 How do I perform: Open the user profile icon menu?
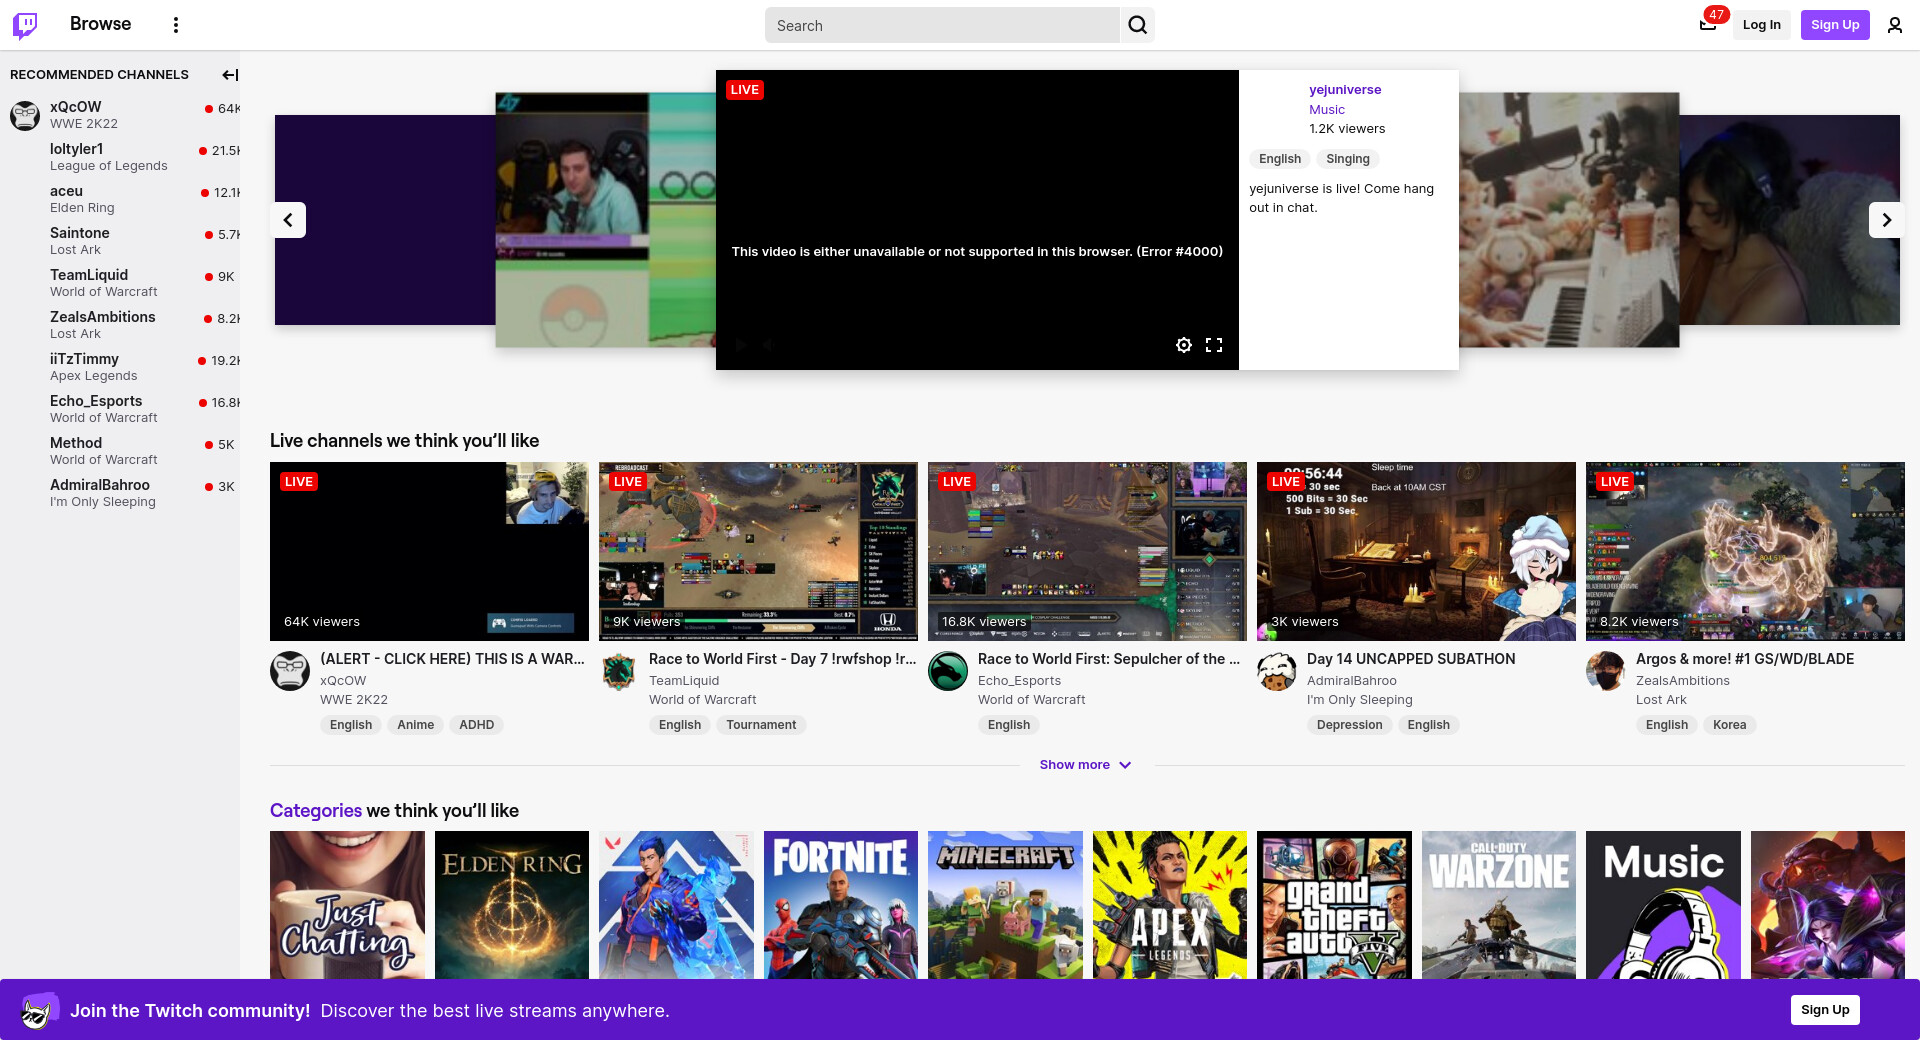click(x=1894, y=25)
